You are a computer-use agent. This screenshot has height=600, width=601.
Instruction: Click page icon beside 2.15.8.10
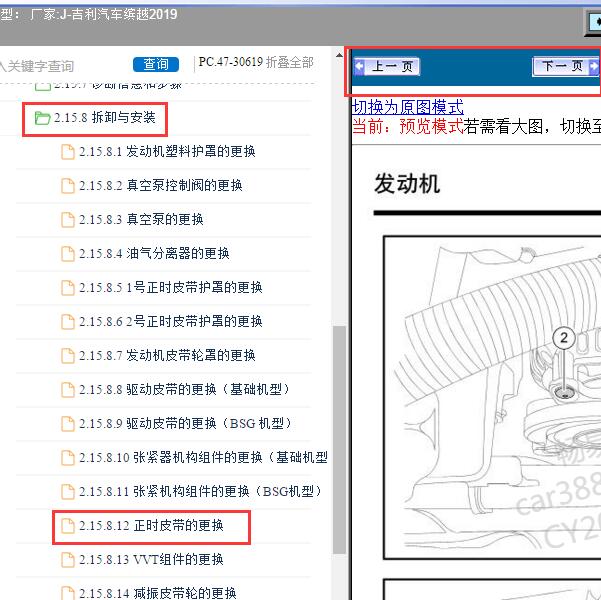68,458
